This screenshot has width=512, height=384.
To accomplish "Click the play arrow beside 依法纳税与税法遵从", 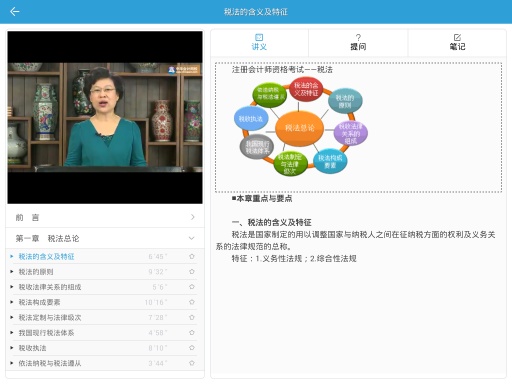I will coord(12,363).
